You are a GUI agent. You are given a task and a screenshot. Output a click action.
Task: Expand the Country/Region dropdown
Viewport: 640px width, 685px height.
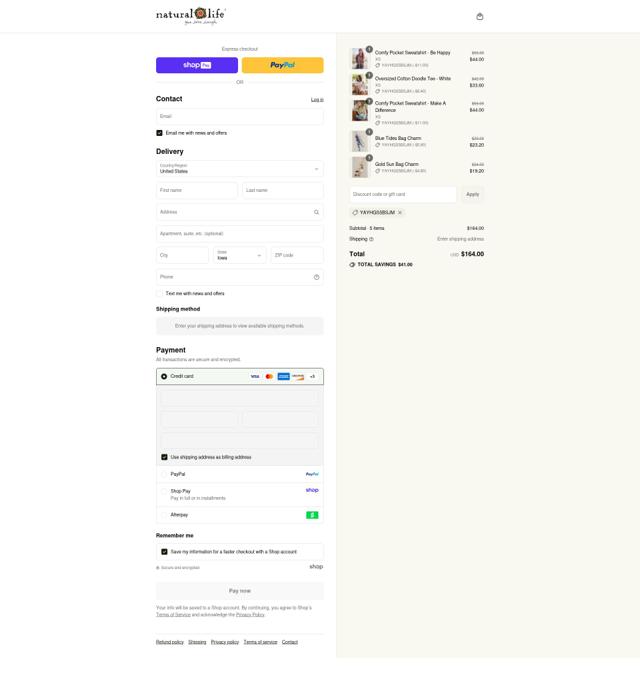(x=239, y=169)
